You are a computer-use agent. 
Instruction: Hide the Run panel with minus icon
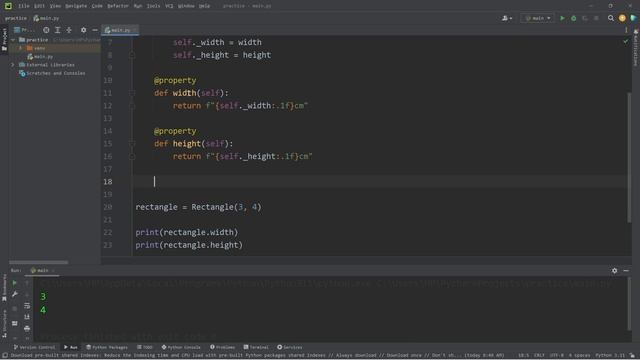click(626, 270)
